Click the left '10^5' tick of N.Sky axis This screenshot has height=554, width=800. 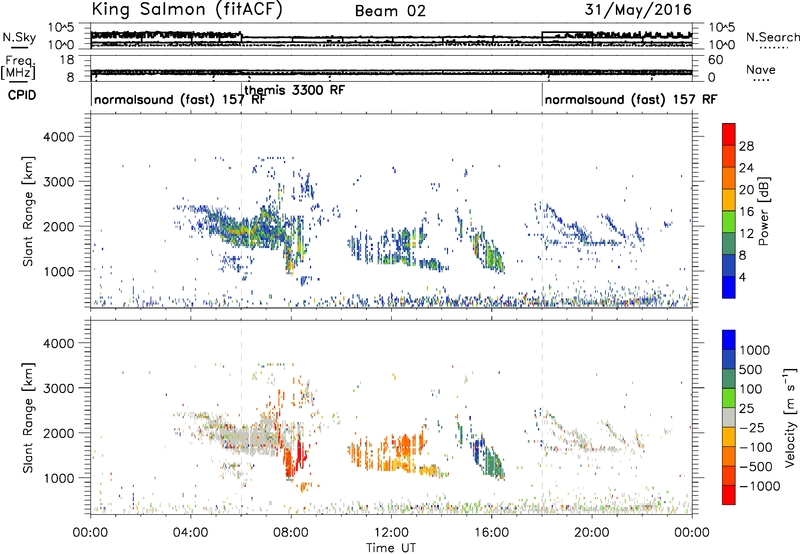(61, 27)
